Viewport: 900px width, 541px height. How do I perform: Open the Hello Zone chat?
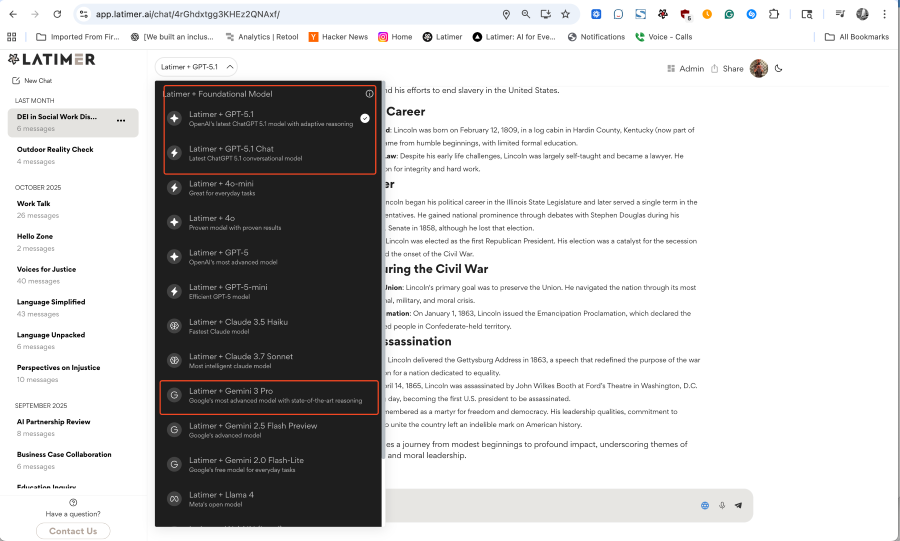tap(73, 242)
